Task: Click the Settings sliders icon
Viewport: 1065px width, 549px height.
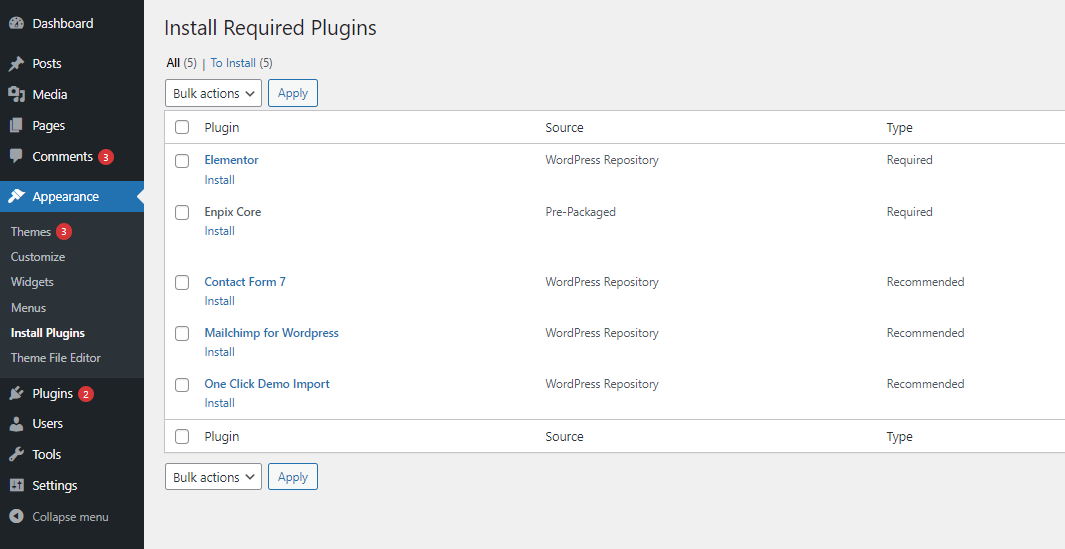Action: point(16,485)
